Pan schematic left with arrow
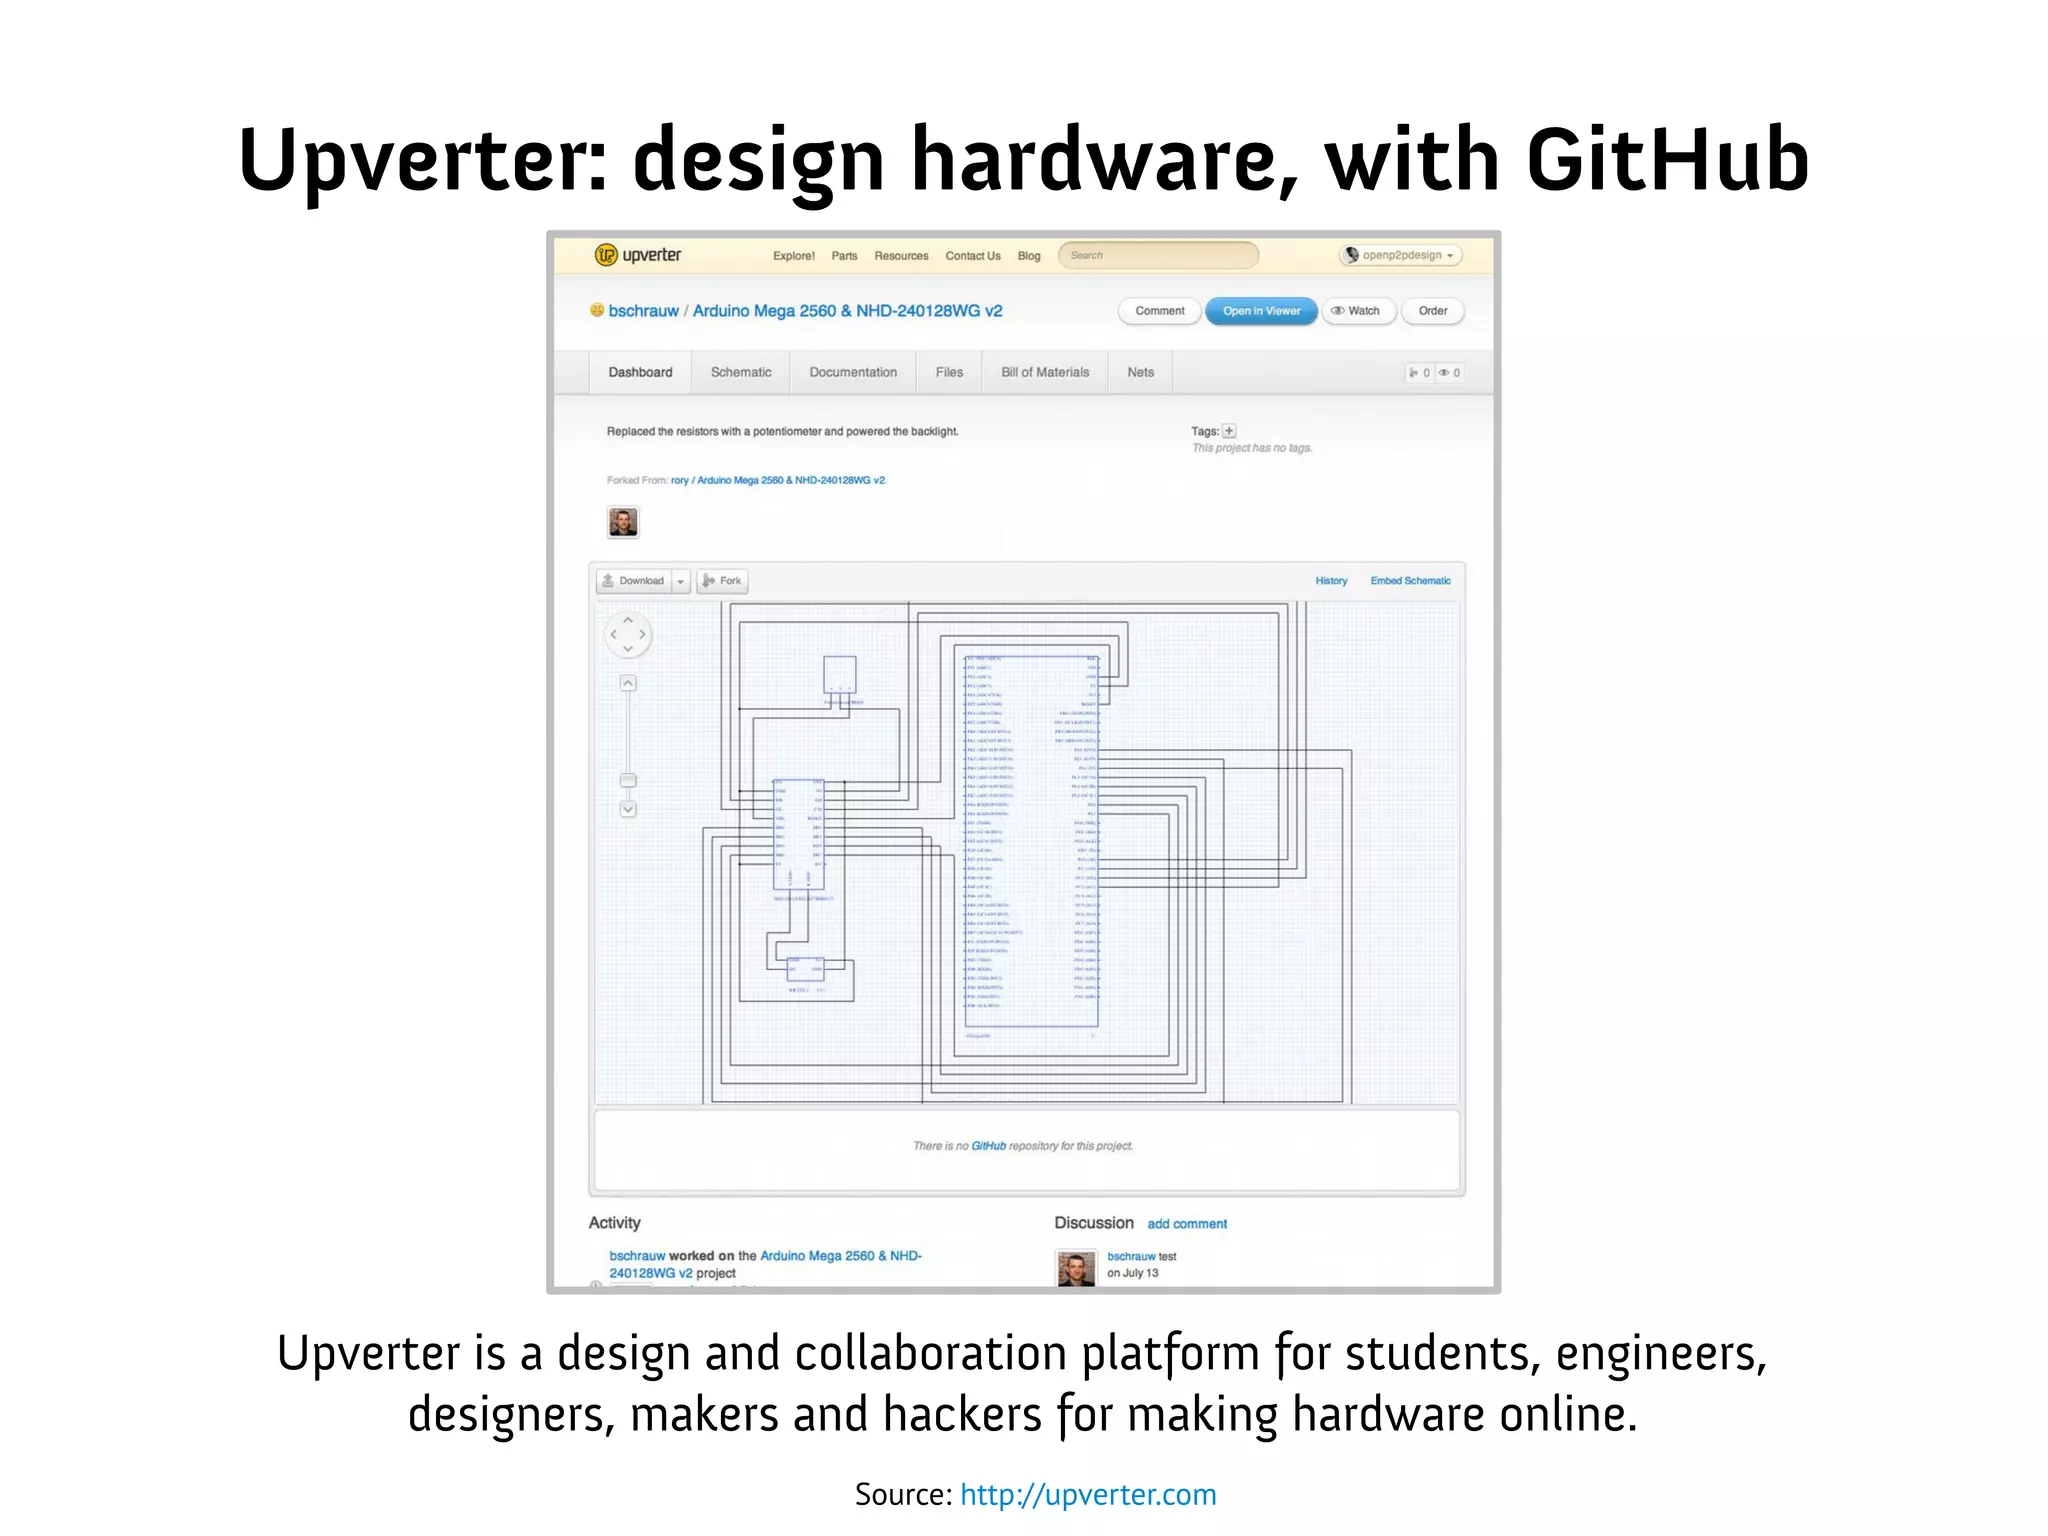 tap(614, 634)
